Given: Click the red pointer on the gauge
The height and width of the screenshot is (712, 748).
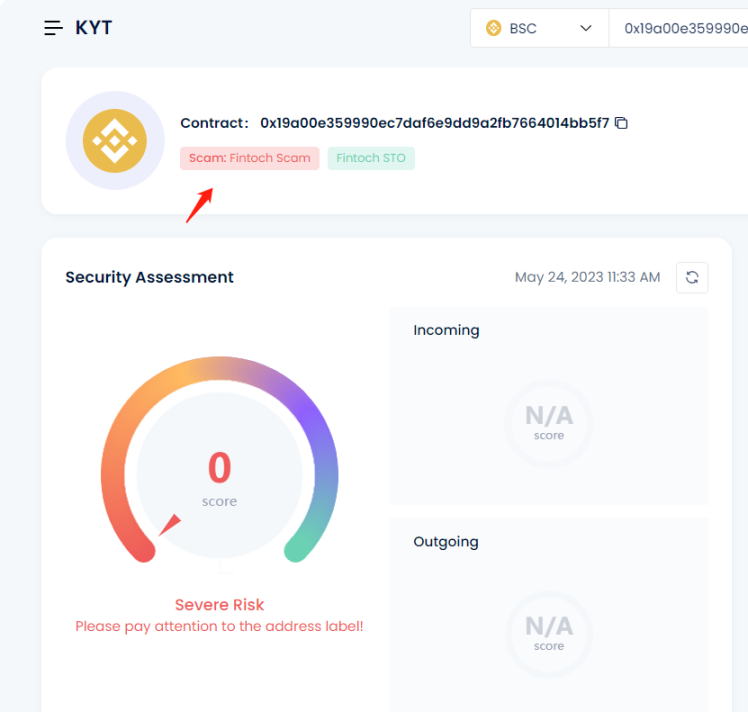Looking at the screenshot, I should pos(170,524).
